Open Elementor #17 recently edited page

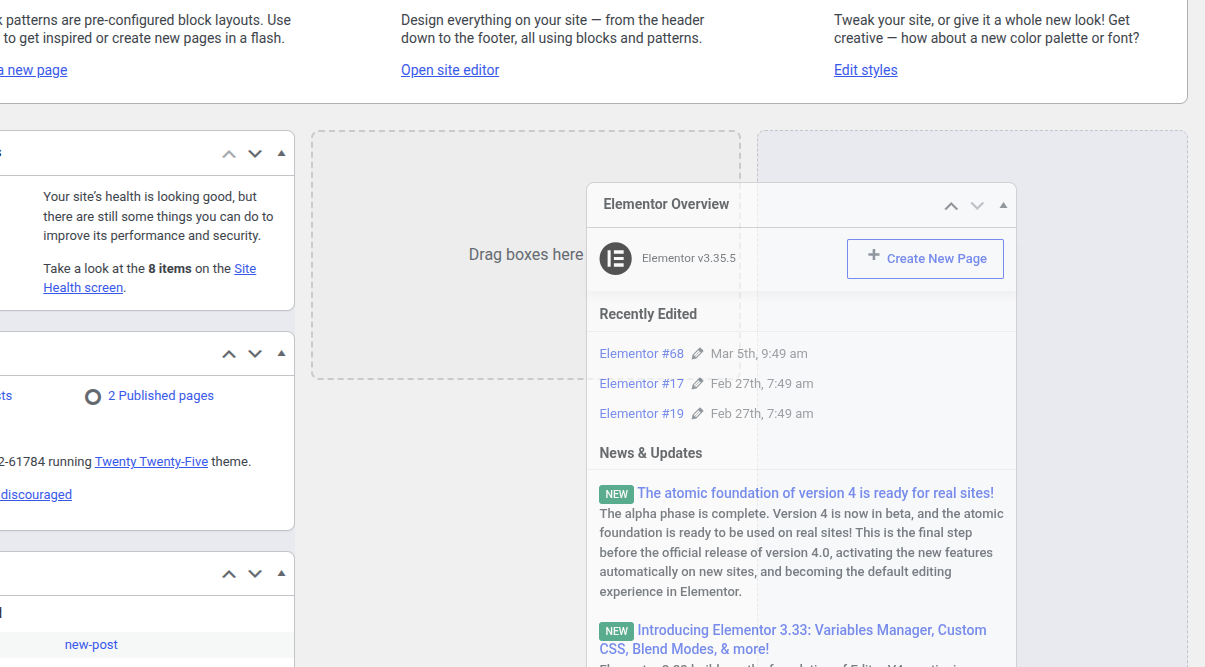(x=642, y=384)
